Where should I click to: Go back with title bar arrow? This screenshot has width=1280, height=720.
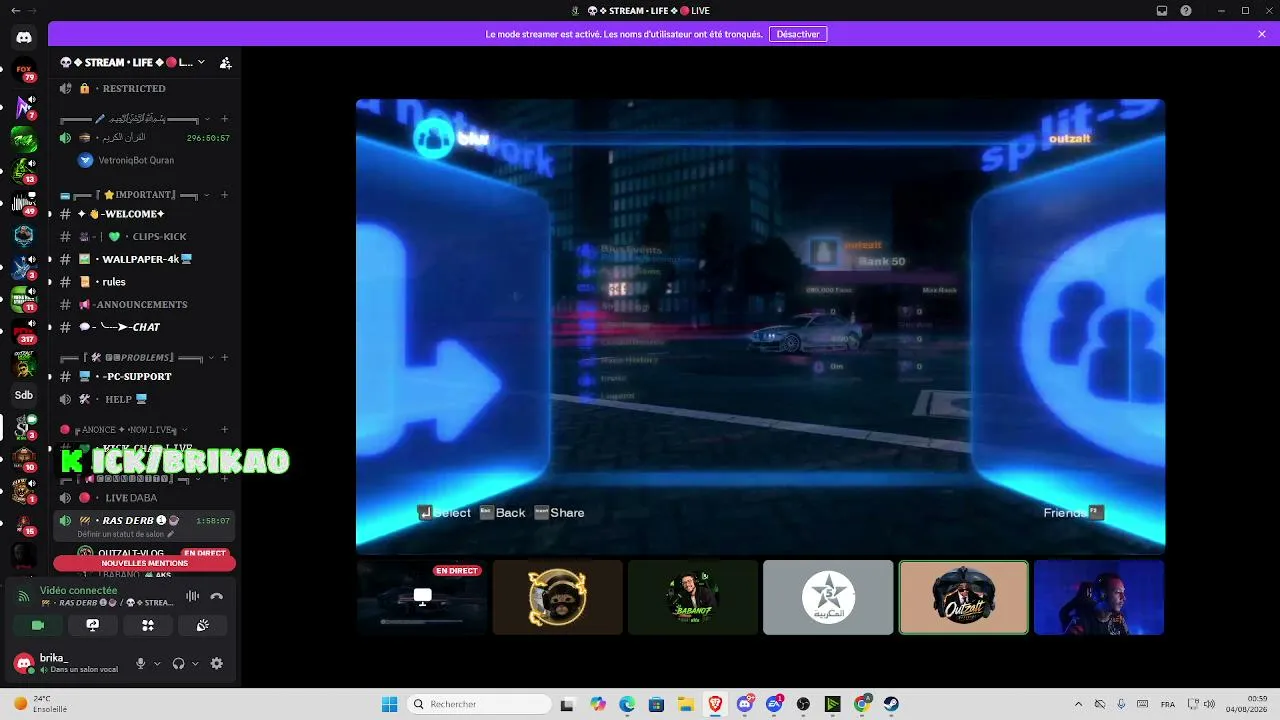pos(15,11)
